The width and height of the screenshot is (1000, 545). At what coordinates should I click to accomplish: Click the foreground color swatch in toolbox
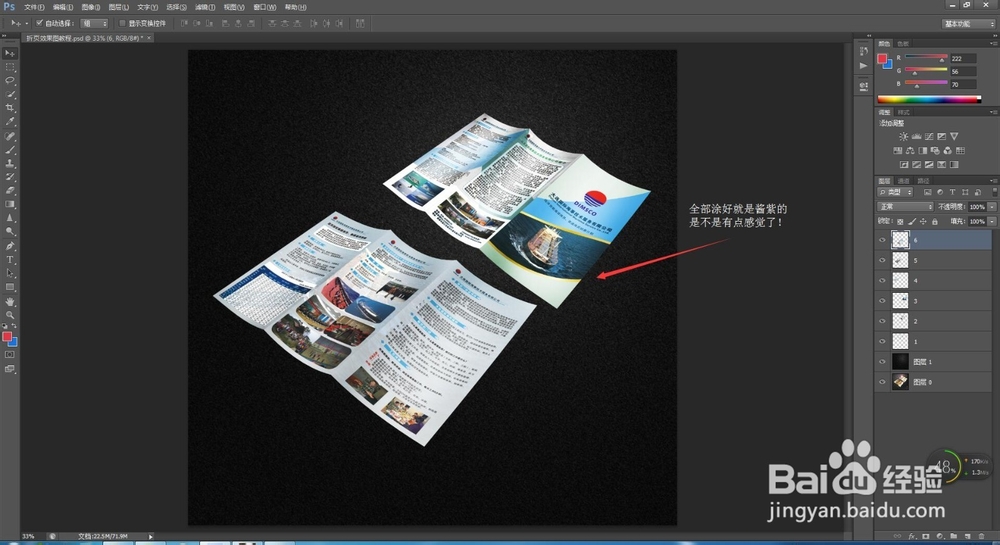tap(7, 337)
